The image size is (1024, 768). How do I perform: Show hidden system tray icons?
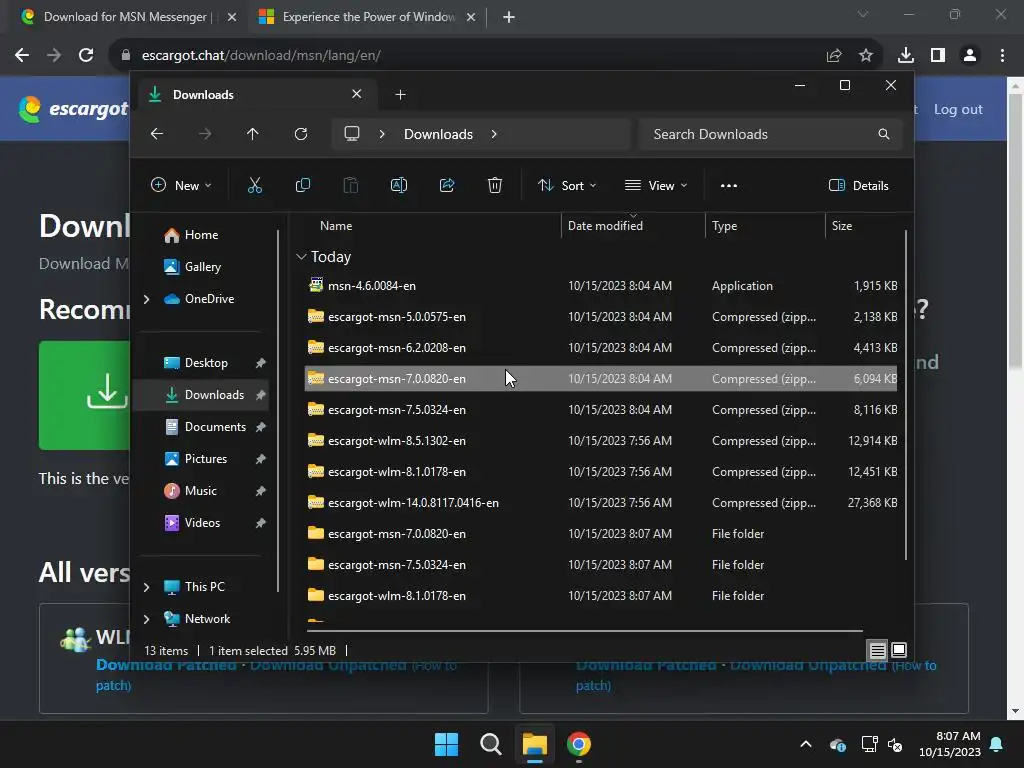pos(806,744)
